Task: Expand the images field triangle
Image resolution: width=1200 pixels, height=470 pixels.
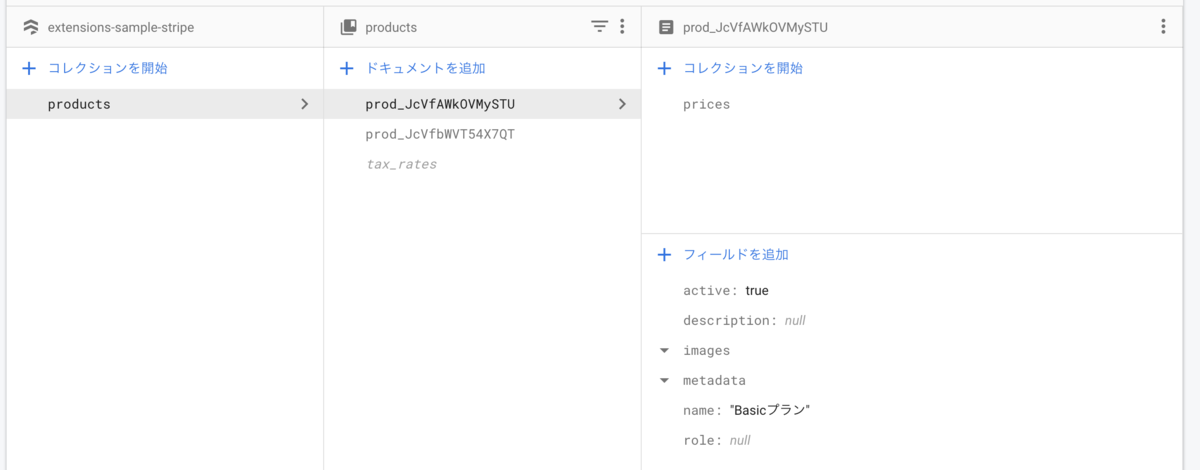Action: point(664,351)
